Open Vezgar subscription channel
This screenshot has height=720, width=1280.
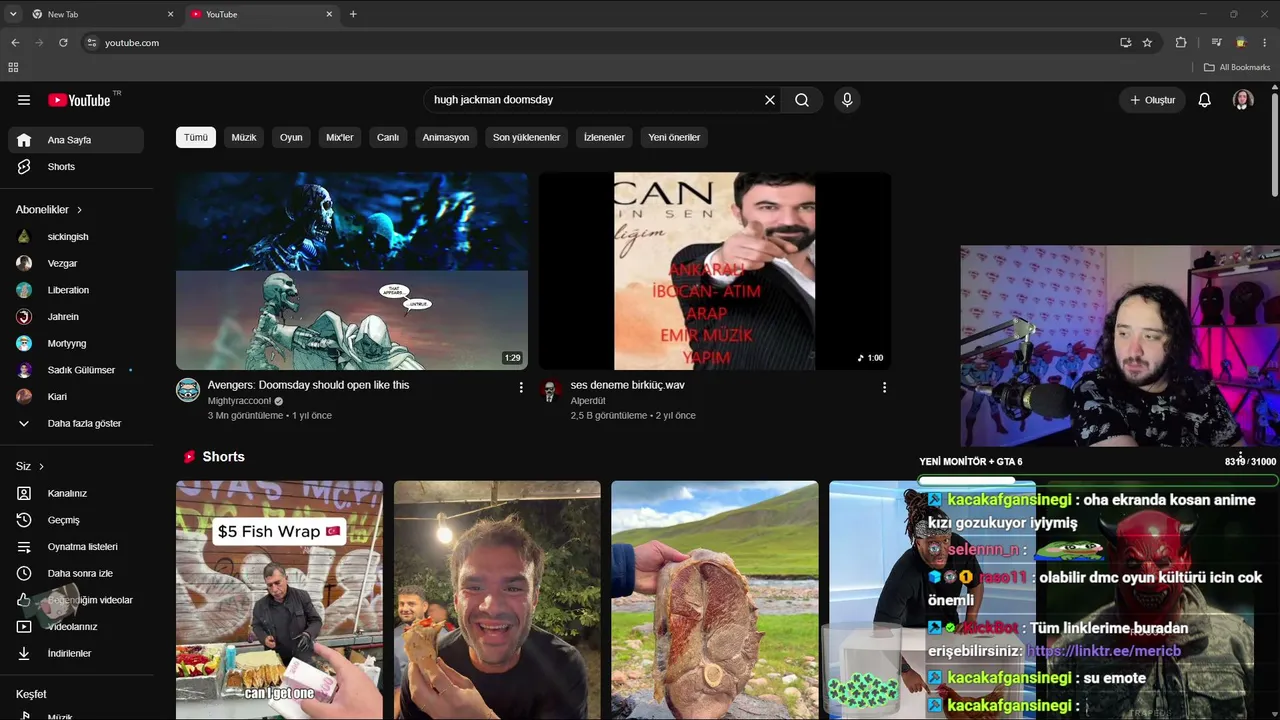click(x=76, y=263)
